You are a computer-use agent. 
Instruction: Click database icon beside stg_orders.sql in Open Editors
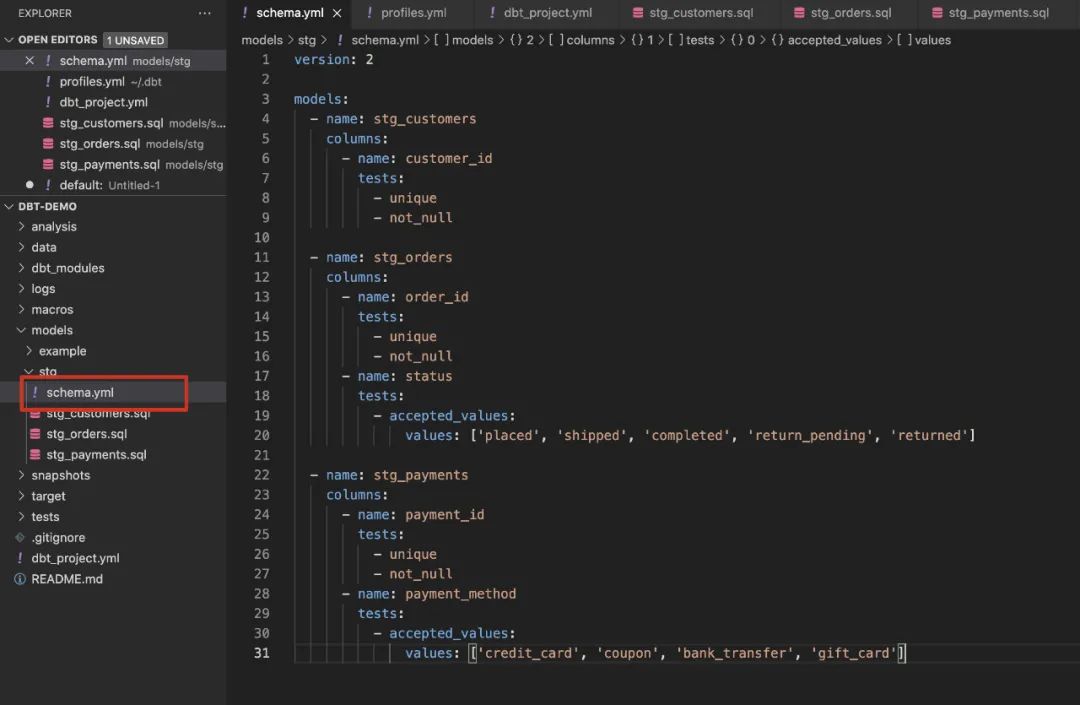point(48,144)
